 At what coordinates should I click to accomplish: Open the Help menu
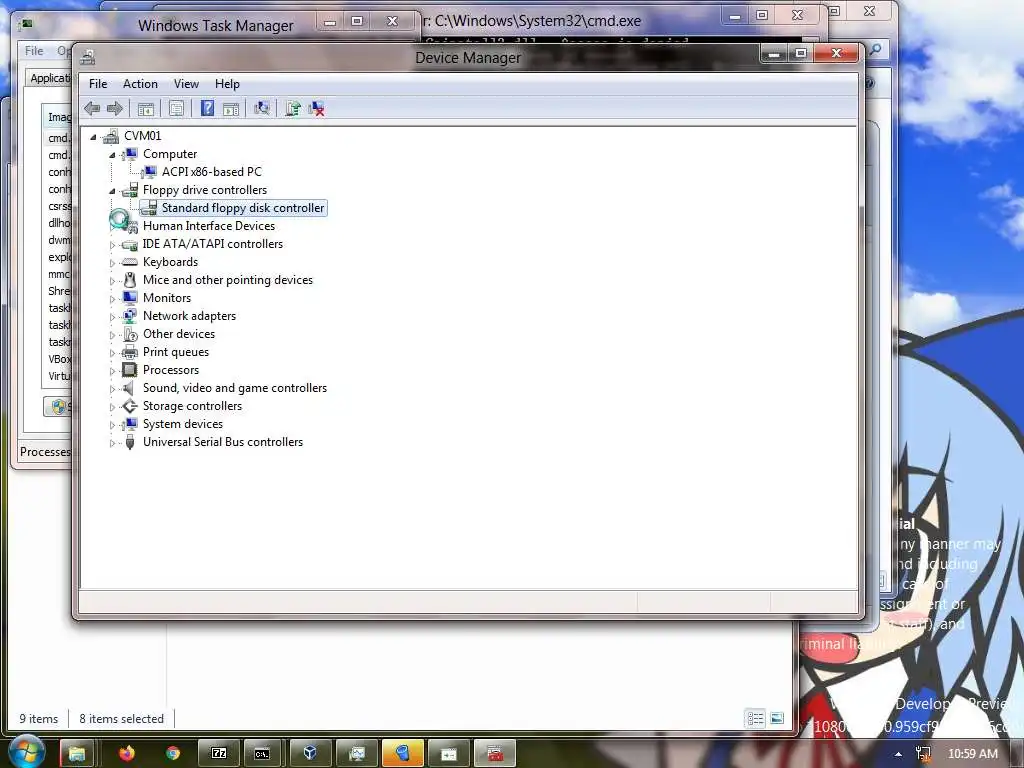click(x=227, y=84)
